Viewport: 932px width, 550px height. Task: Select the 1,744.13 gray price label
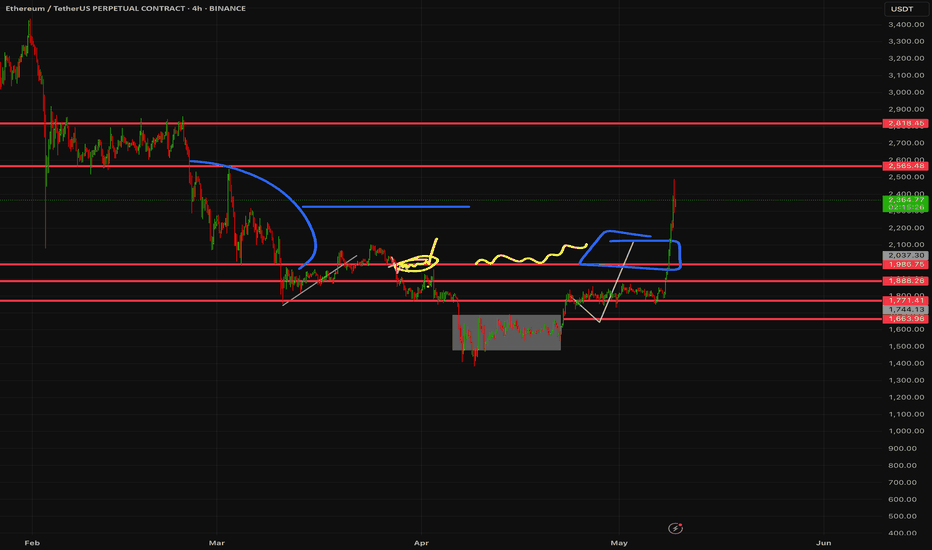pos(906,310)
